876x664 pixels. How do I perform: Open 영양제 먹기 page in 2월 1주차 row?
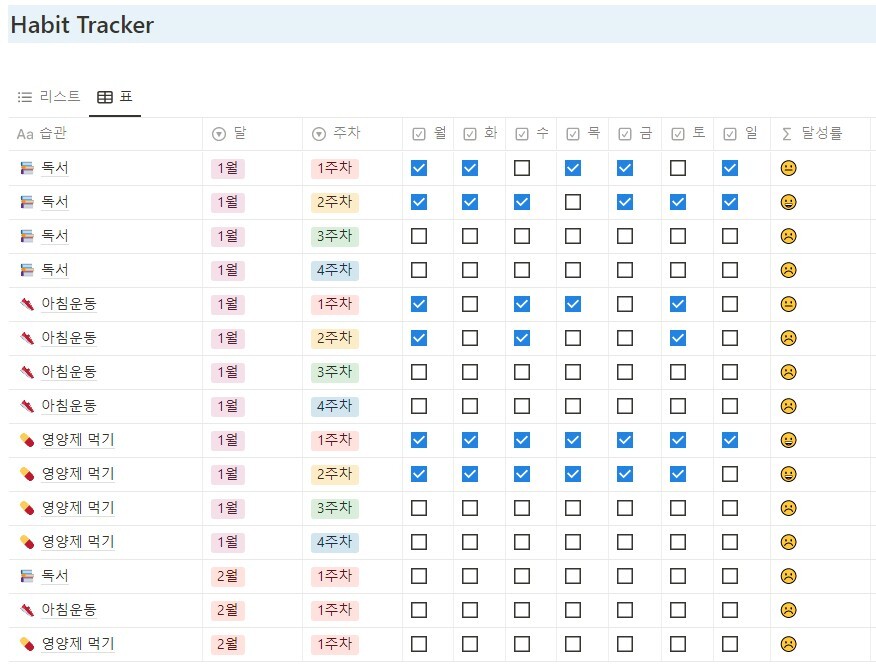coord(78,644)
